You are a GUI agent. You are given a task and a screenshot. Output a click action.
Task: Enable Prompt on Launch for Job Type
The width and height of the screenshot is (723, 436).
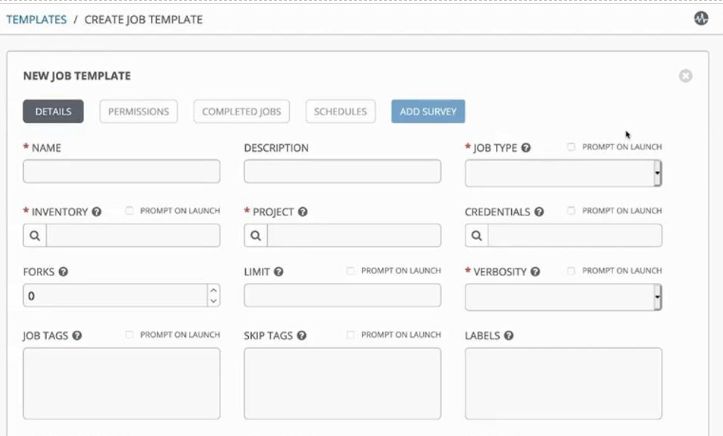pos(571,147)
